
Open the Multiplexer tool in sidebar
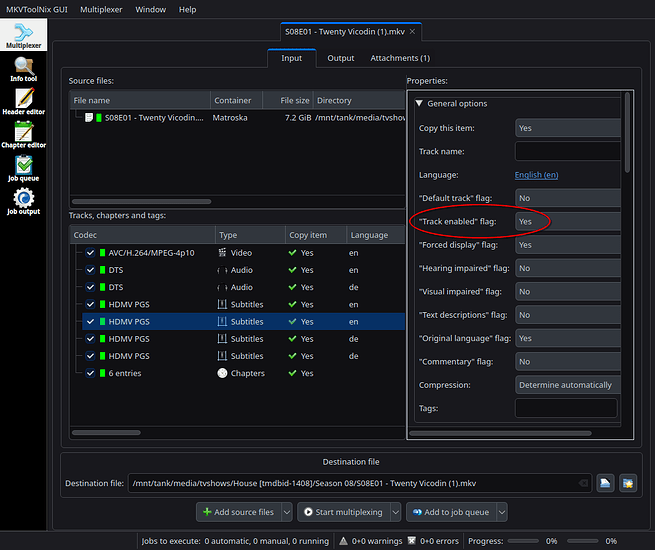coord(23,35)
